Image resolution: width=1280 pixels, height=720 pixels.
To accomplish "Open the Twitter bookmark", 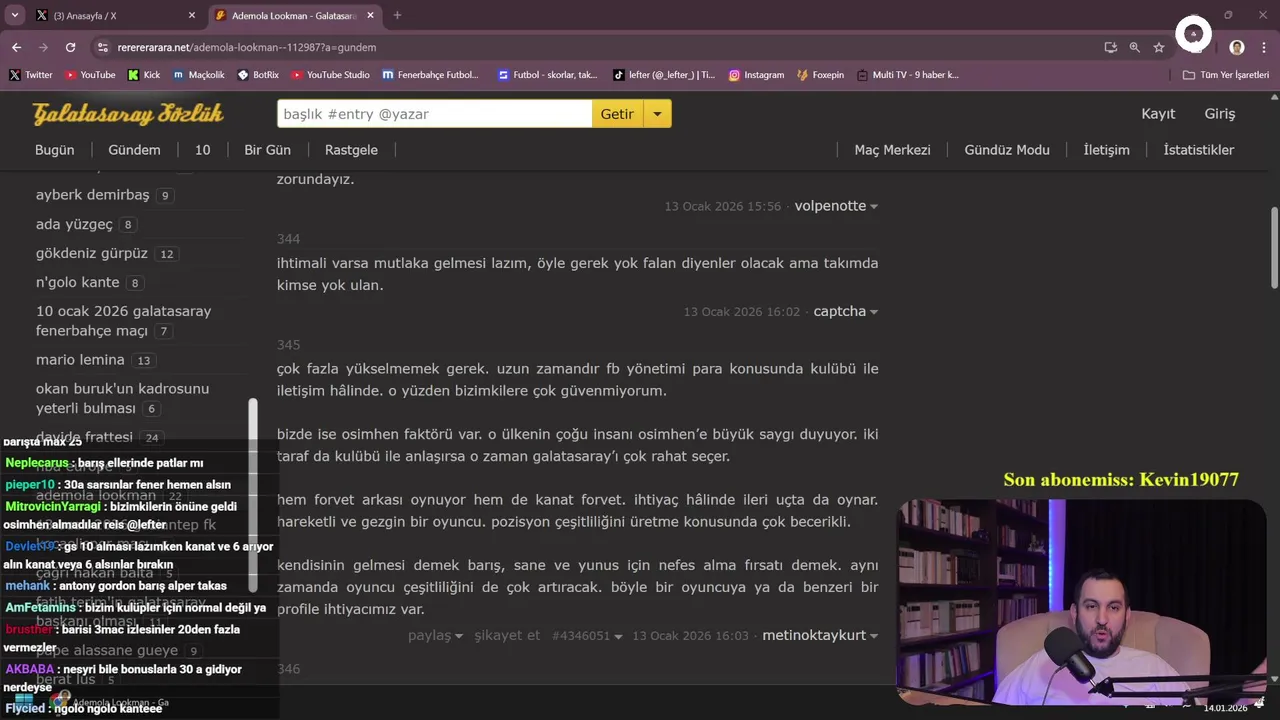I will coord(31,75).
